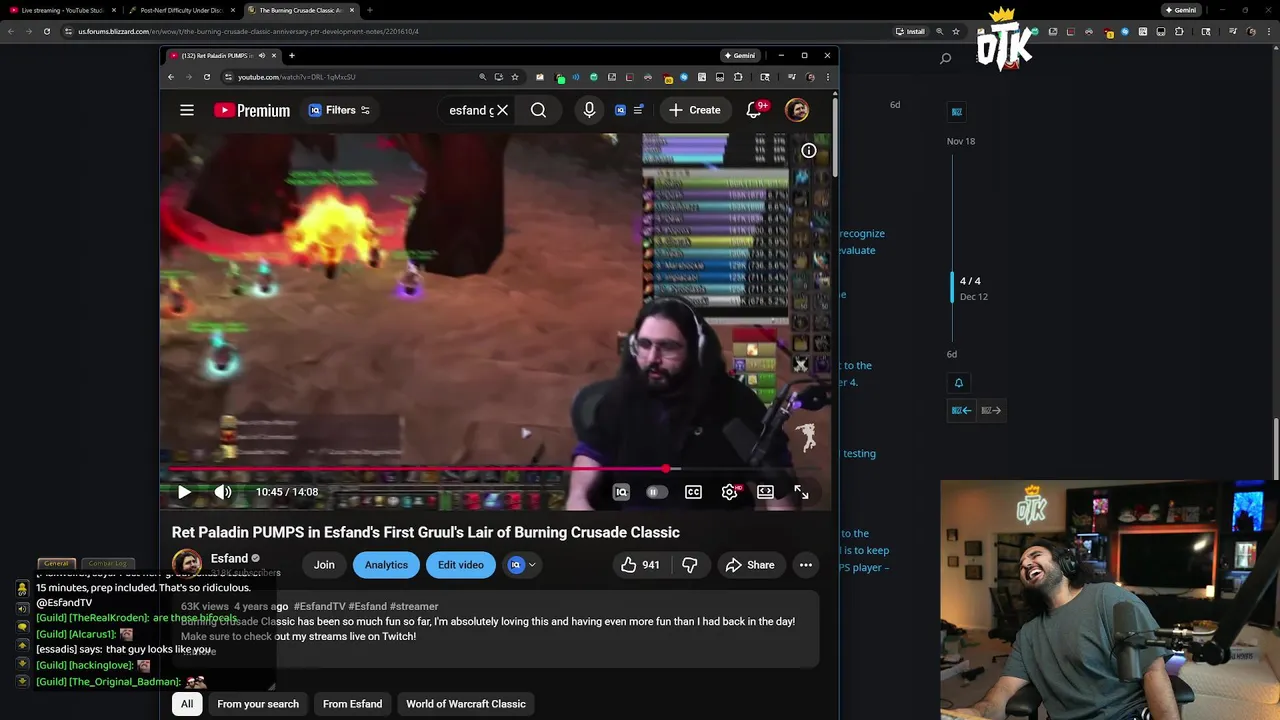The image size is (1280, 720).
Task: Click the Join channel button
Action: pos(324,565)
